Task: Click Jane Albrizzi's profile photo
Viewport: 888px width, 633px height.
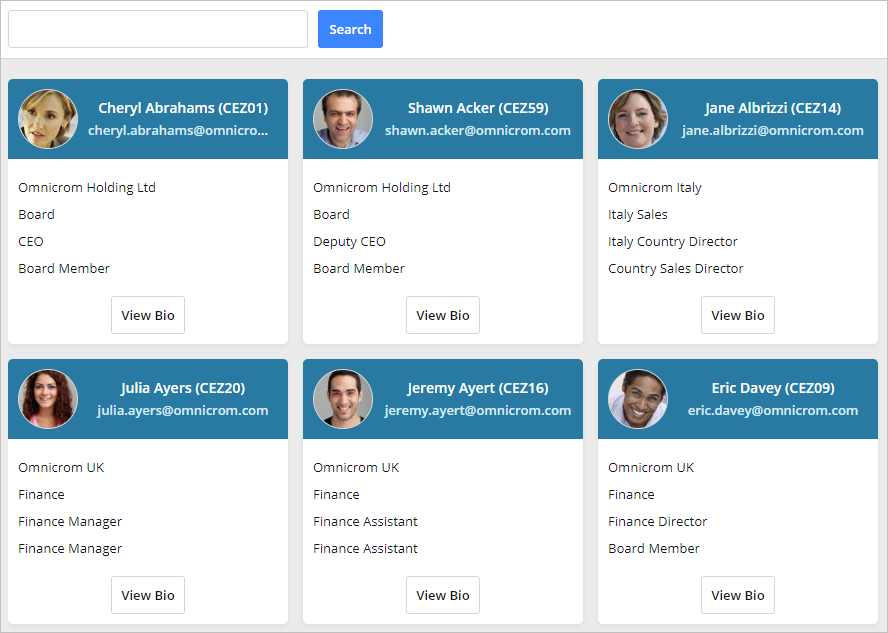Action: (638, 120)
